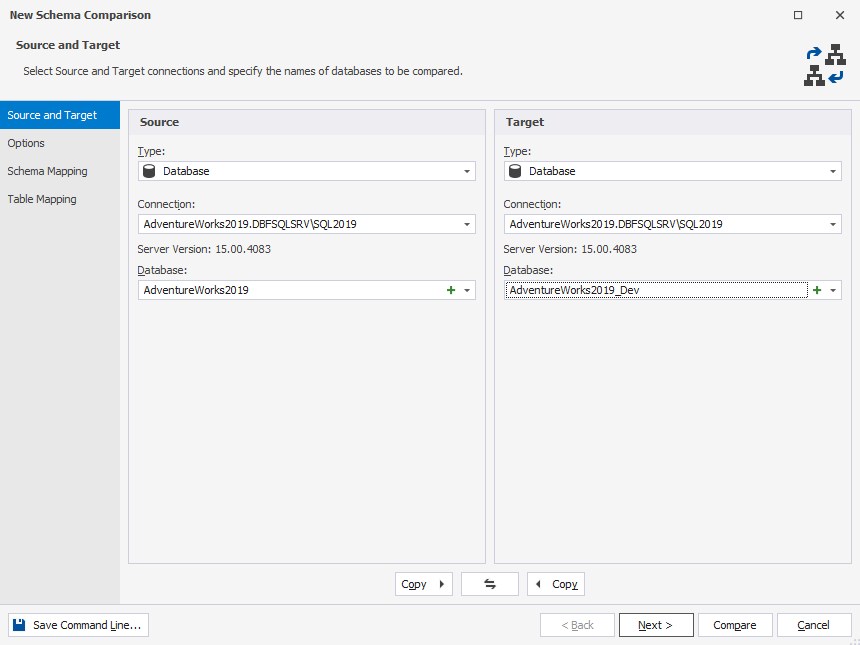Image resolution: width=860 pixels, height=645 pixels.
Task: Click the green plus icon beside Source database
Action: 451,290
